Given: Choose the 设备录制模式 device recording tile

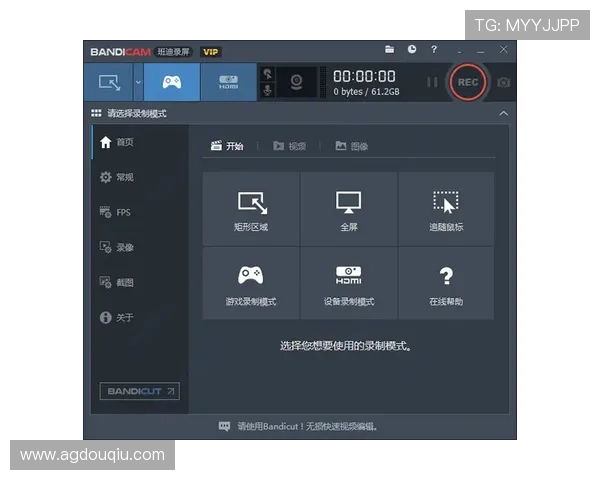Looking at the screenshot, I should coord(349,283).
